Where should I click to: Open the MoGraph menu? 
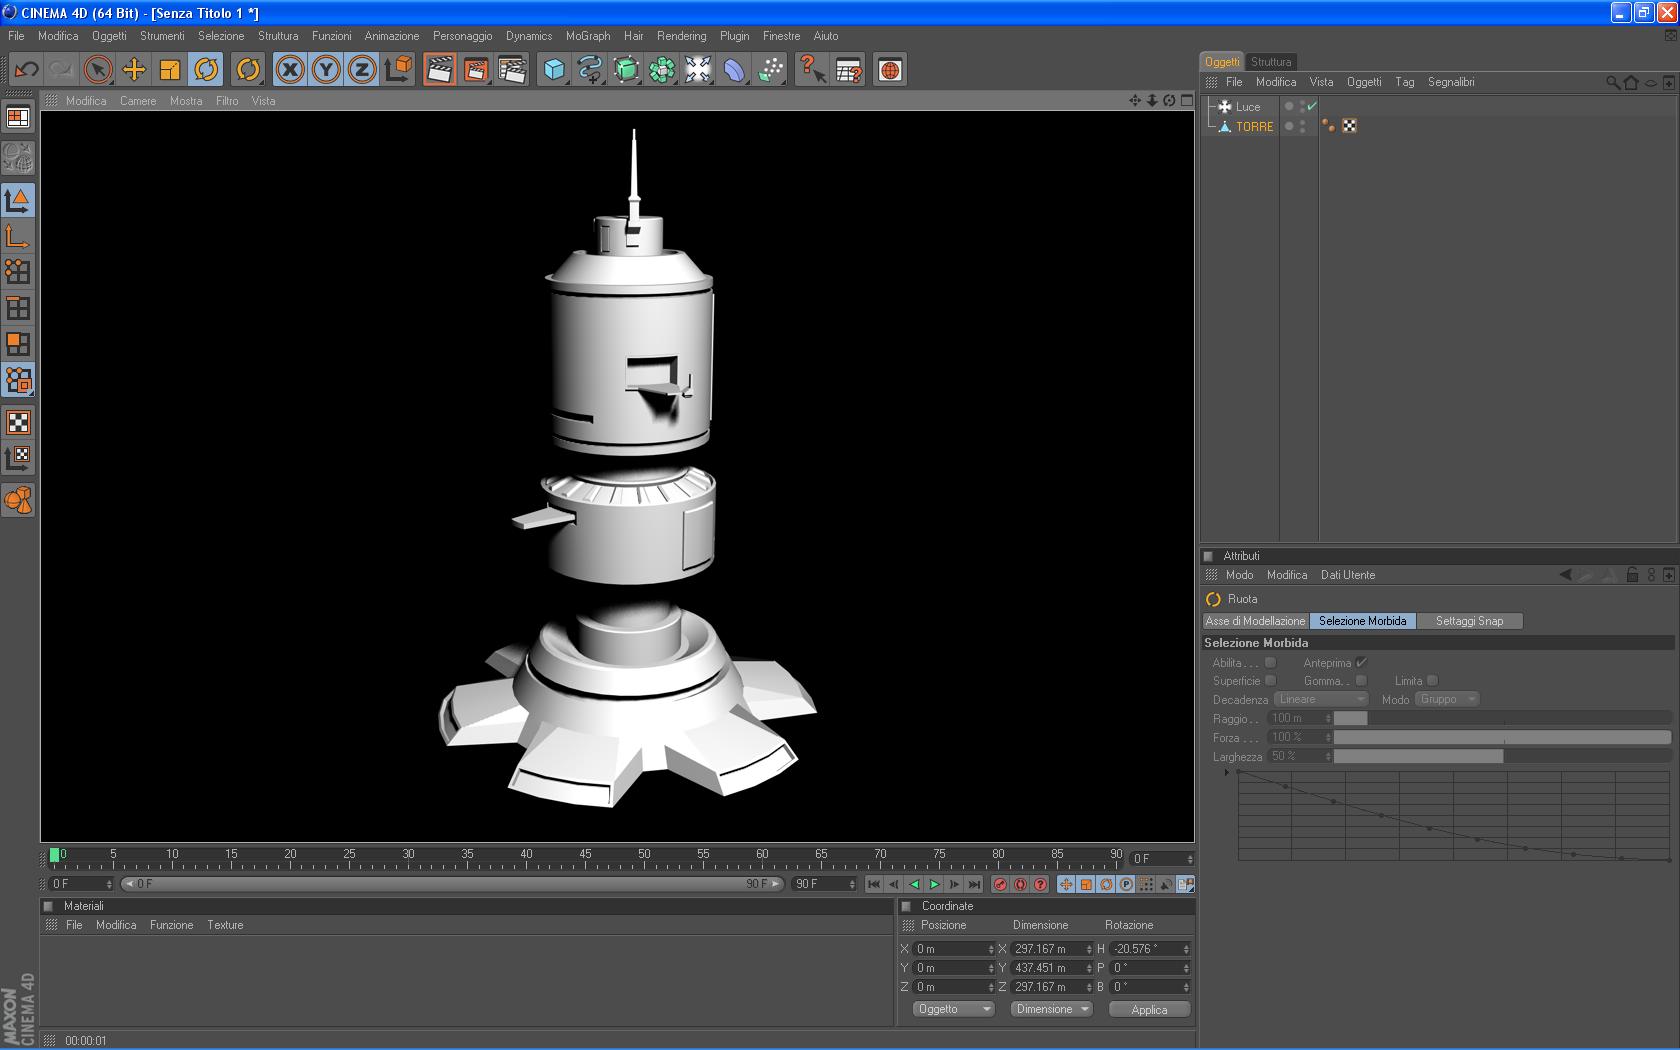click(x=587, y=36)
